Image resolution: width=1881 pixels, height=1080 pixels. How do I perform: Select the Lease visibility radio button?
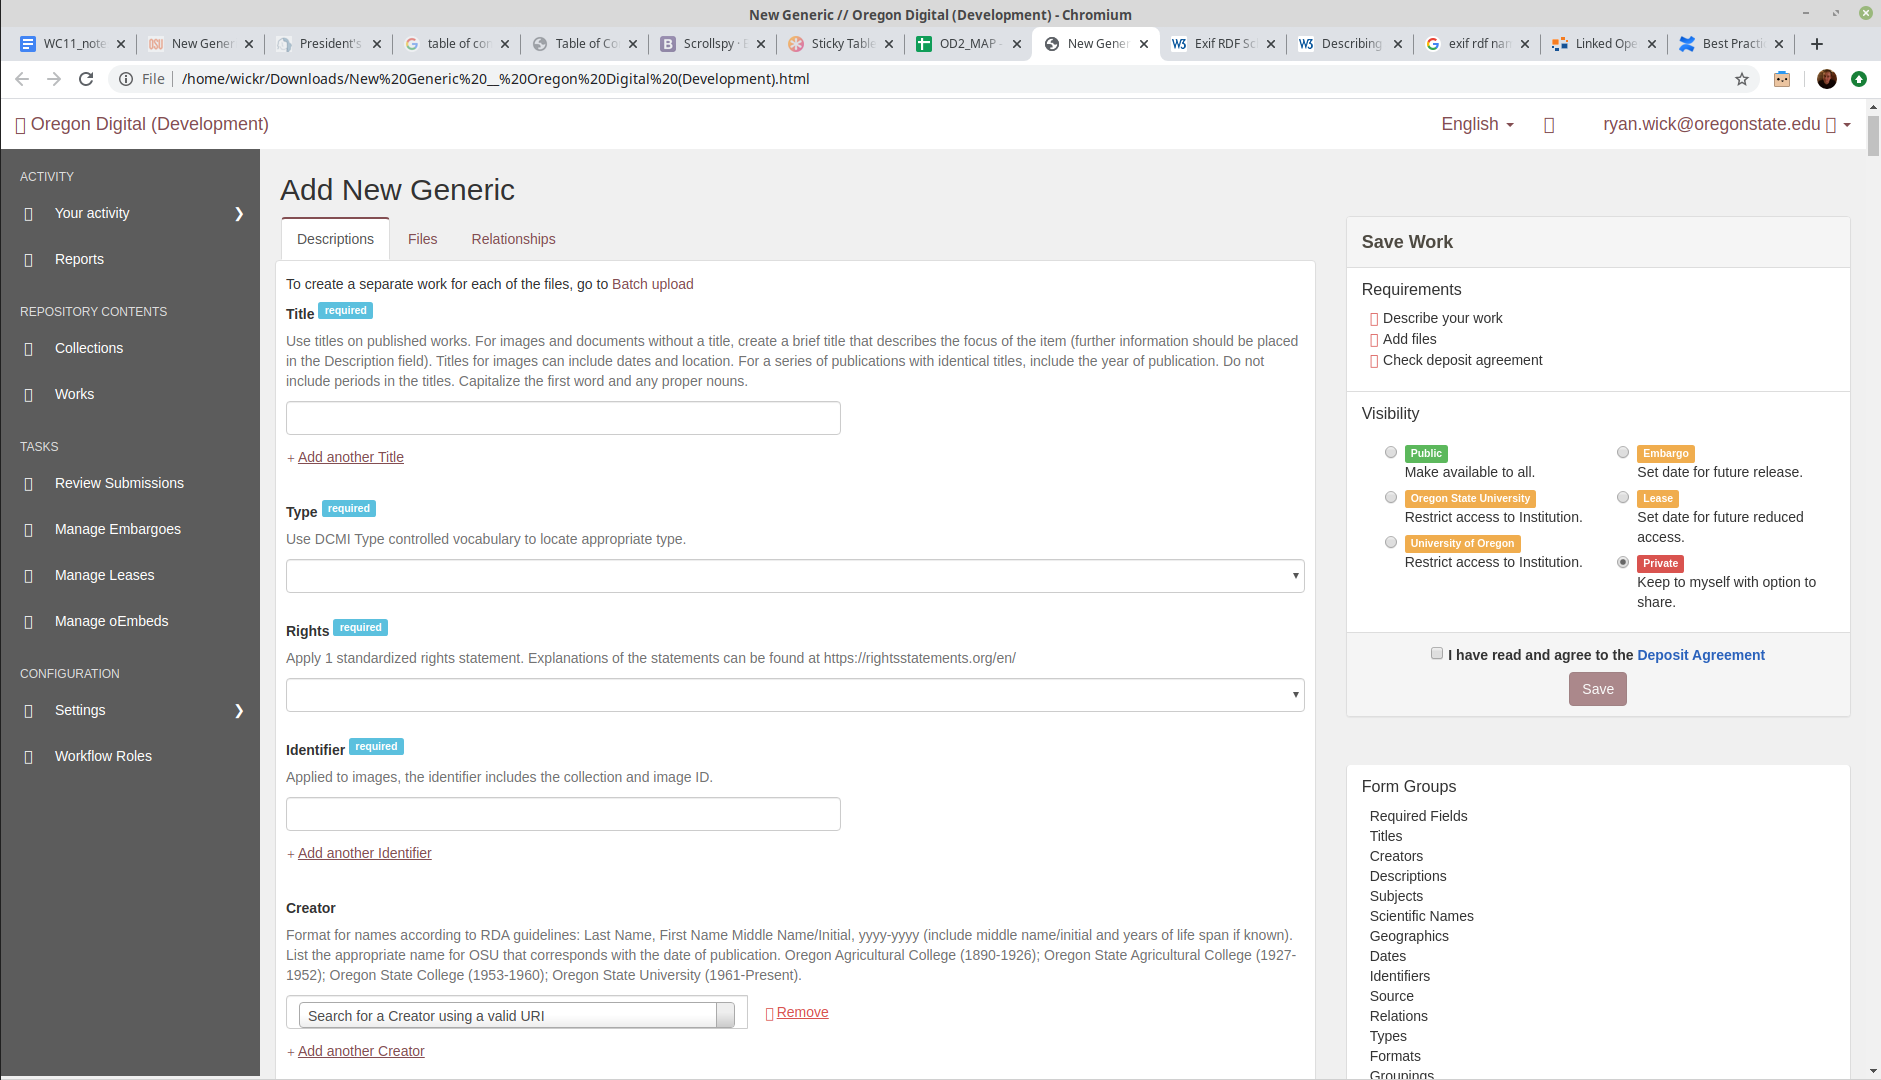[1623, 497]
